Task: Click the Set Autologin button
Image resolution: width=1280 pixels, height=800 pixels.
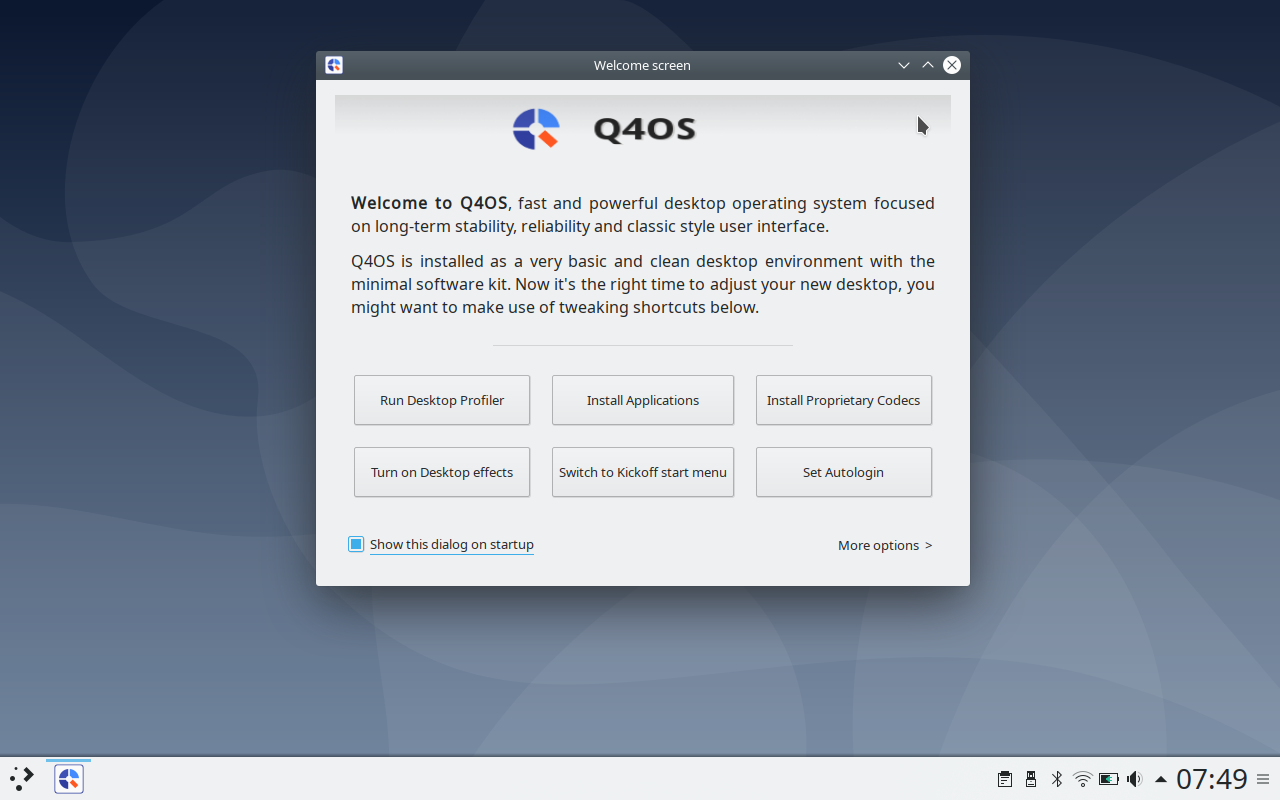Action: pyautogui.click(x=844, y=472)
